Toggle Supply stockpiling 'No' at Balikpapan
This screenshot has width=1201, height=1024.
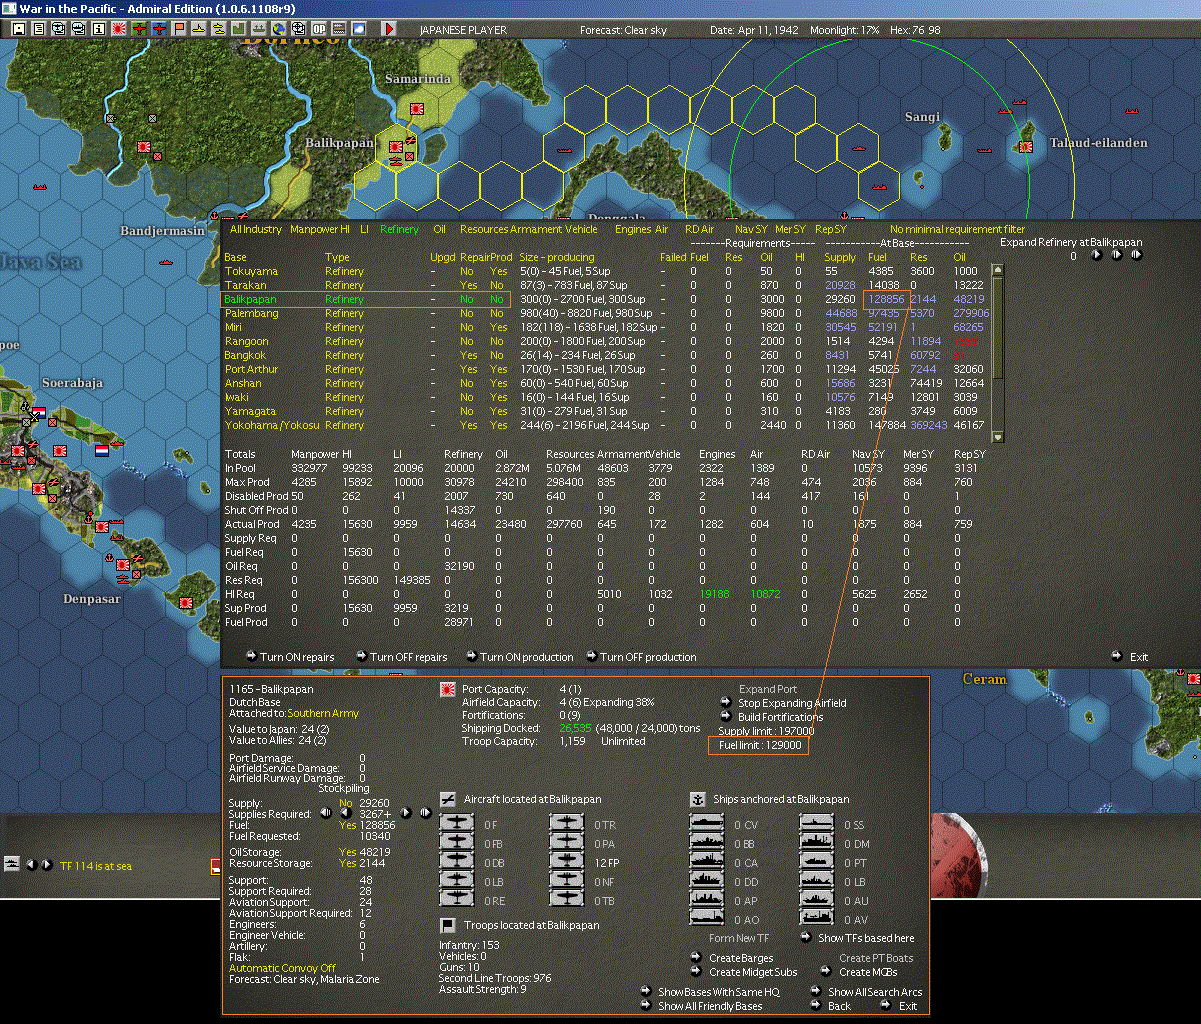346,803
